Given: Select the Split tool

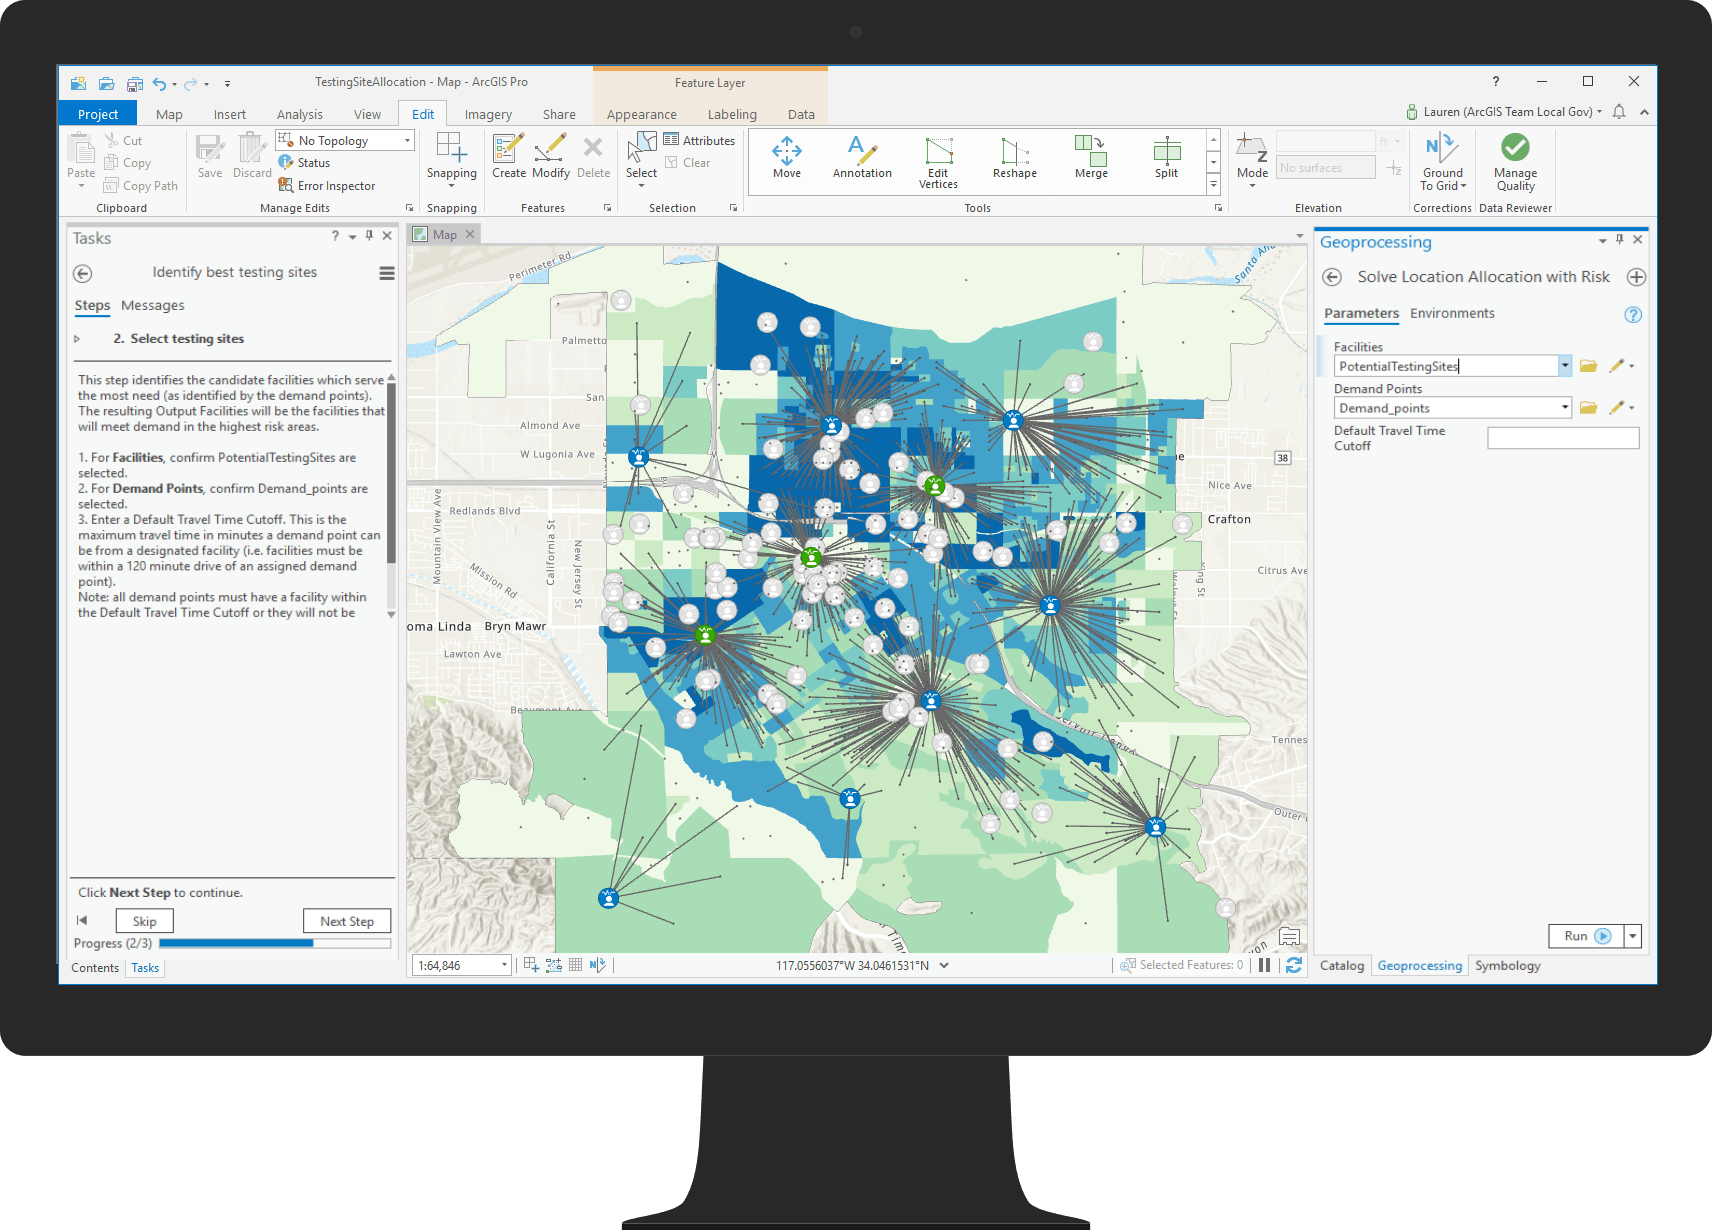Looking at the screenshot, I should pyautogui.click(x=1166, y=158).
